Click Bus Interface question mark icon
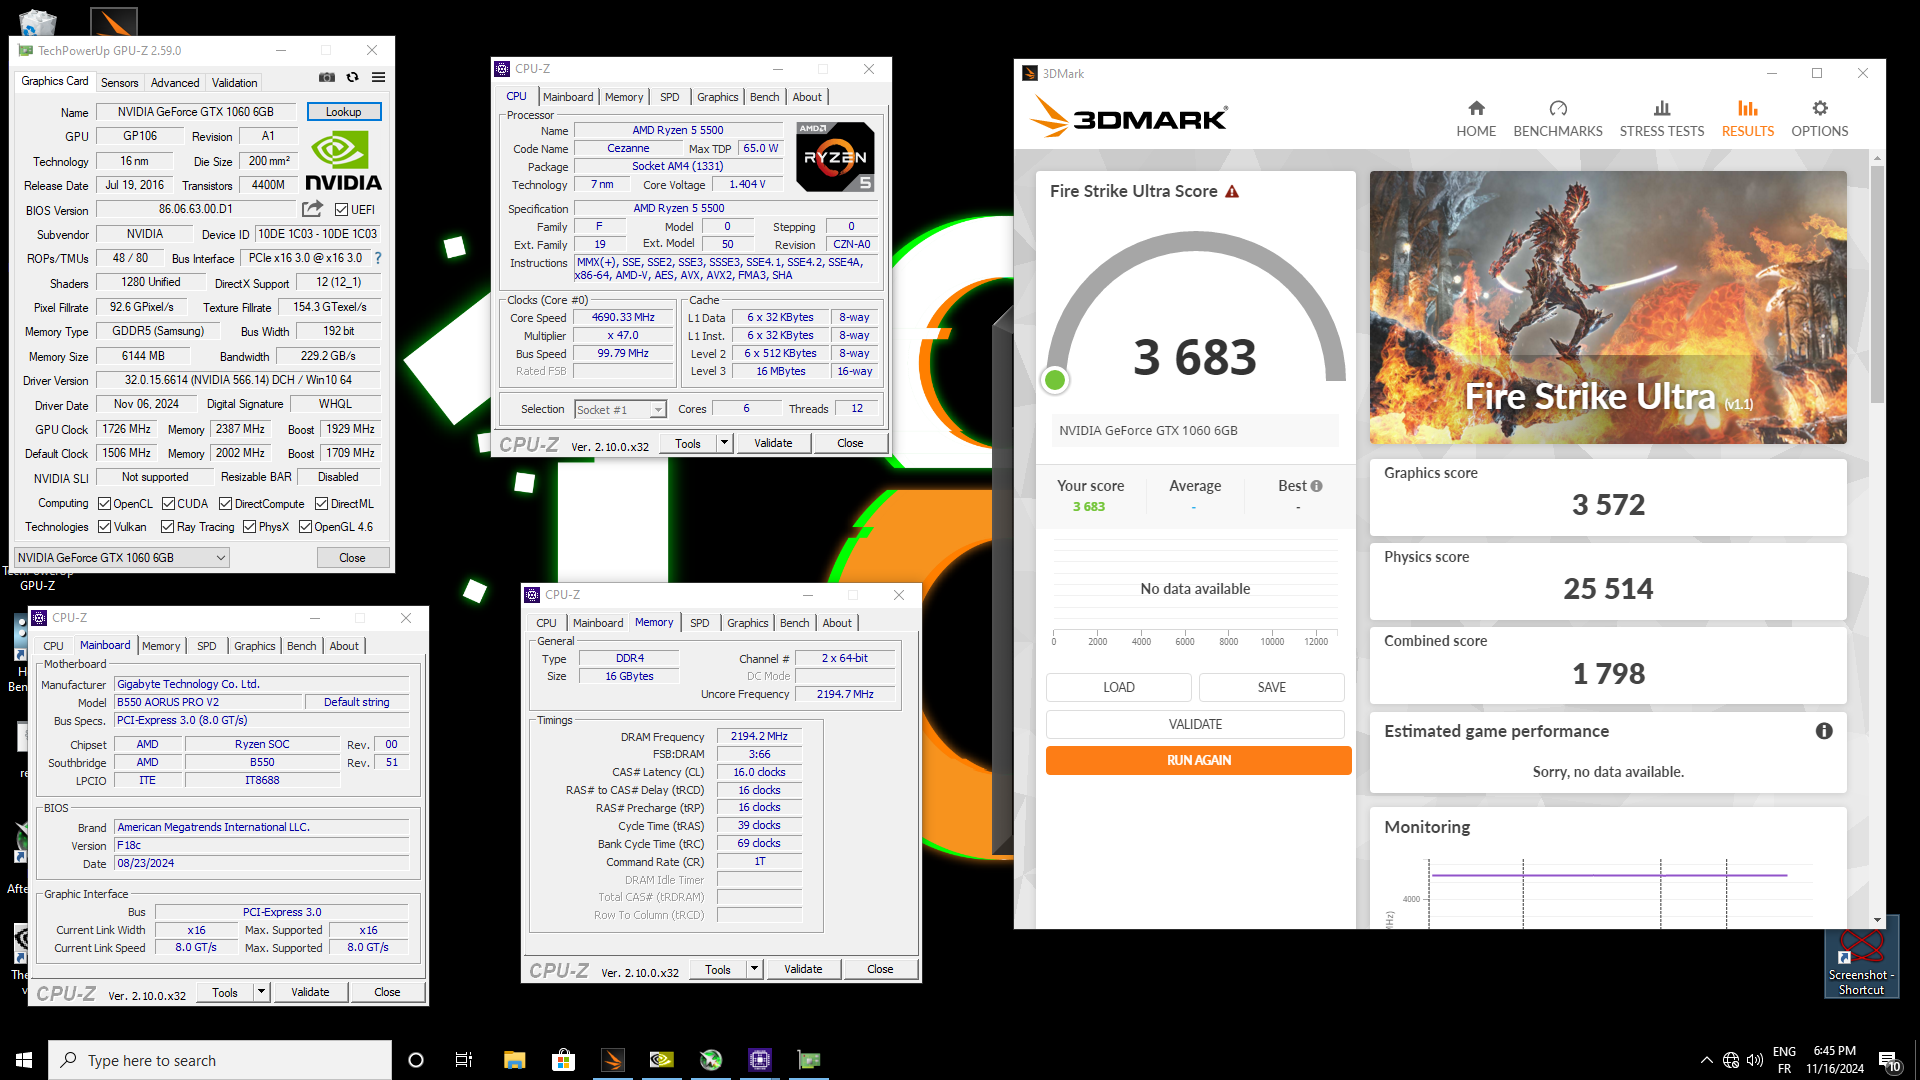Viewport: 1920px width, 1080px height. point(378,258)
